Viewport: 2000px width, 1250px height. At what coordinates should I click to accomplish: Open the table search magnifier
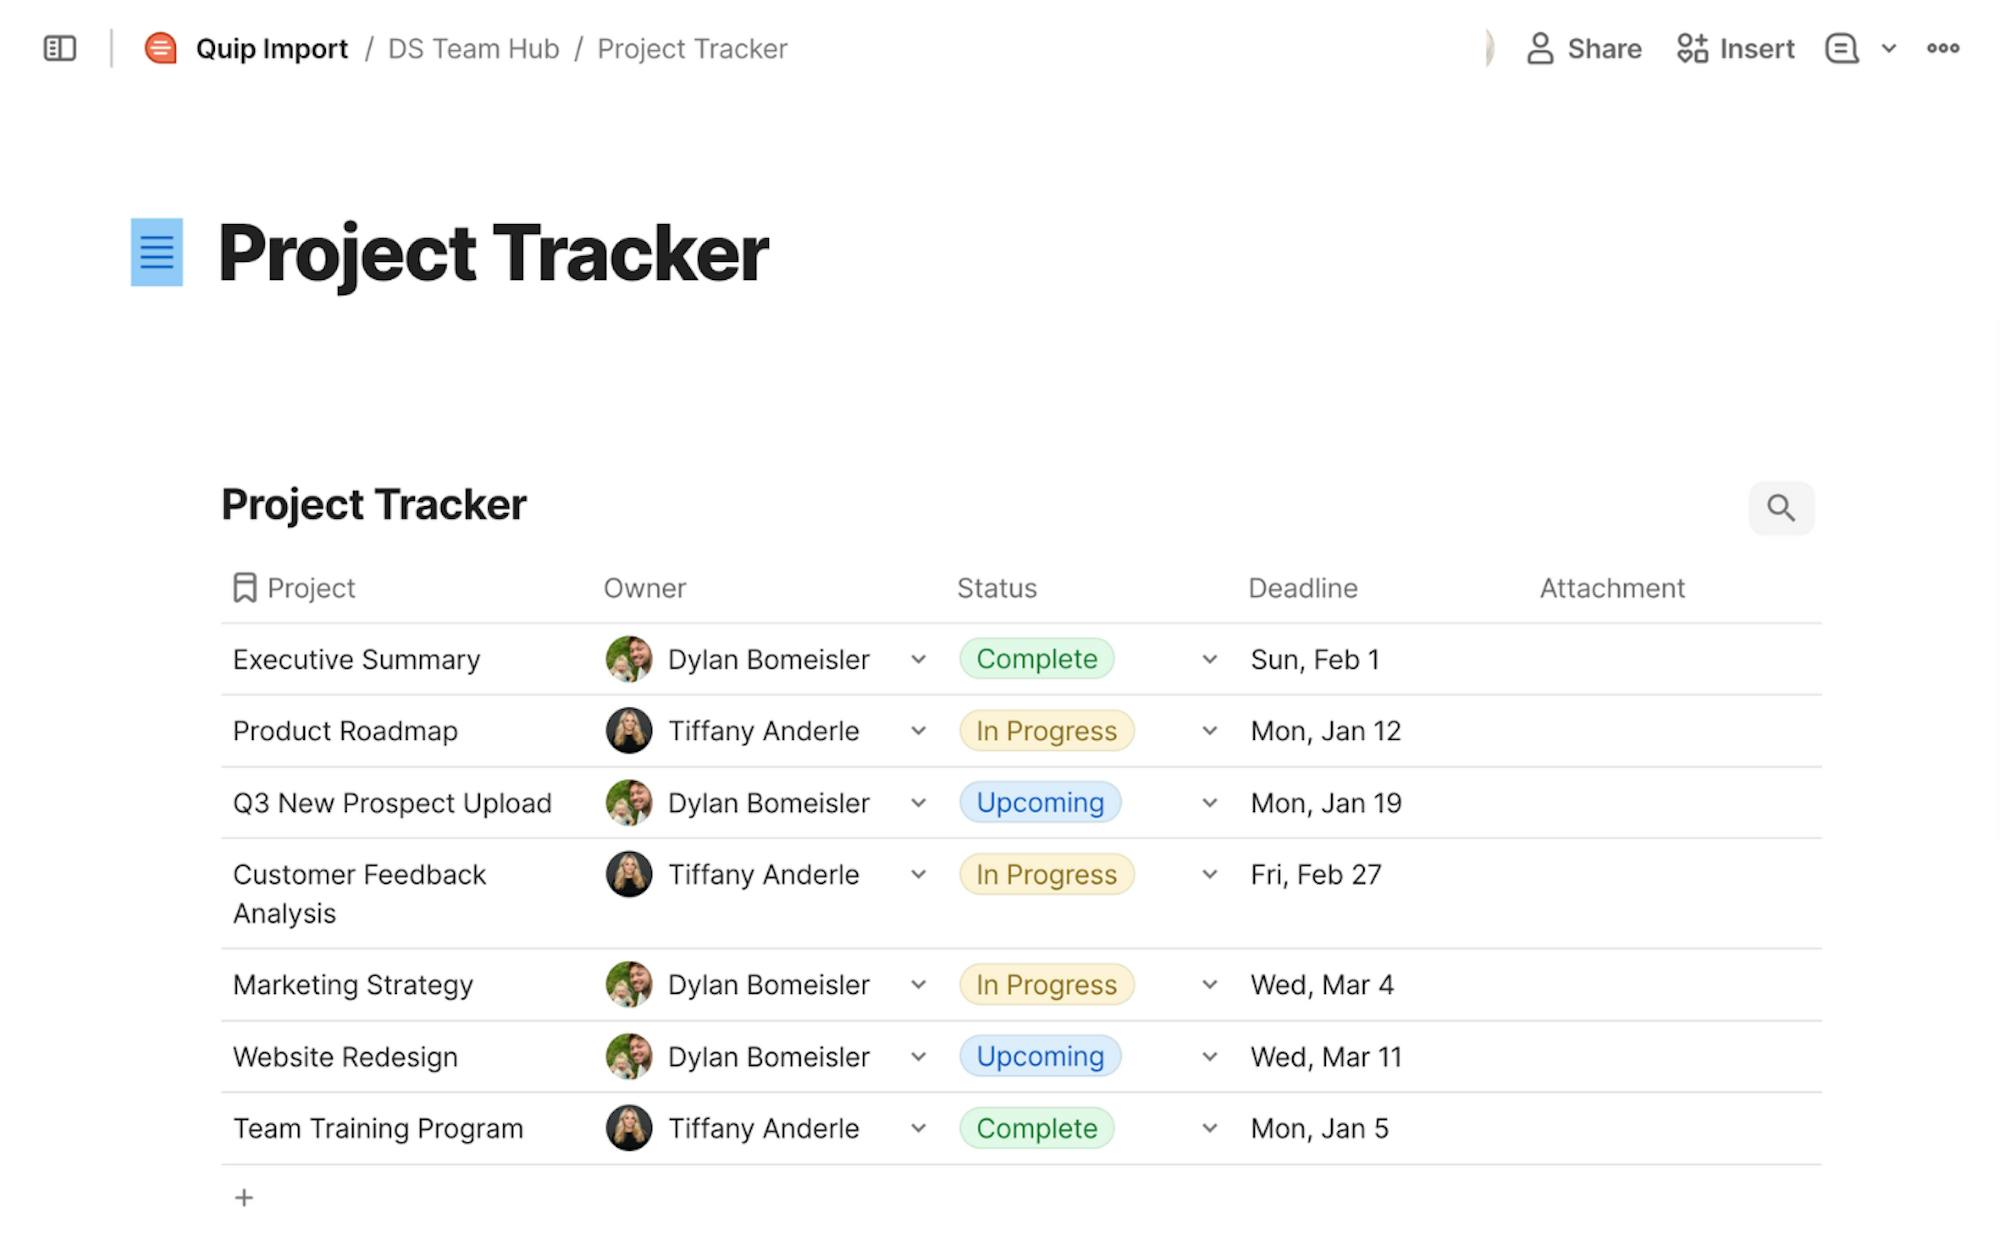coord(1780,508)
